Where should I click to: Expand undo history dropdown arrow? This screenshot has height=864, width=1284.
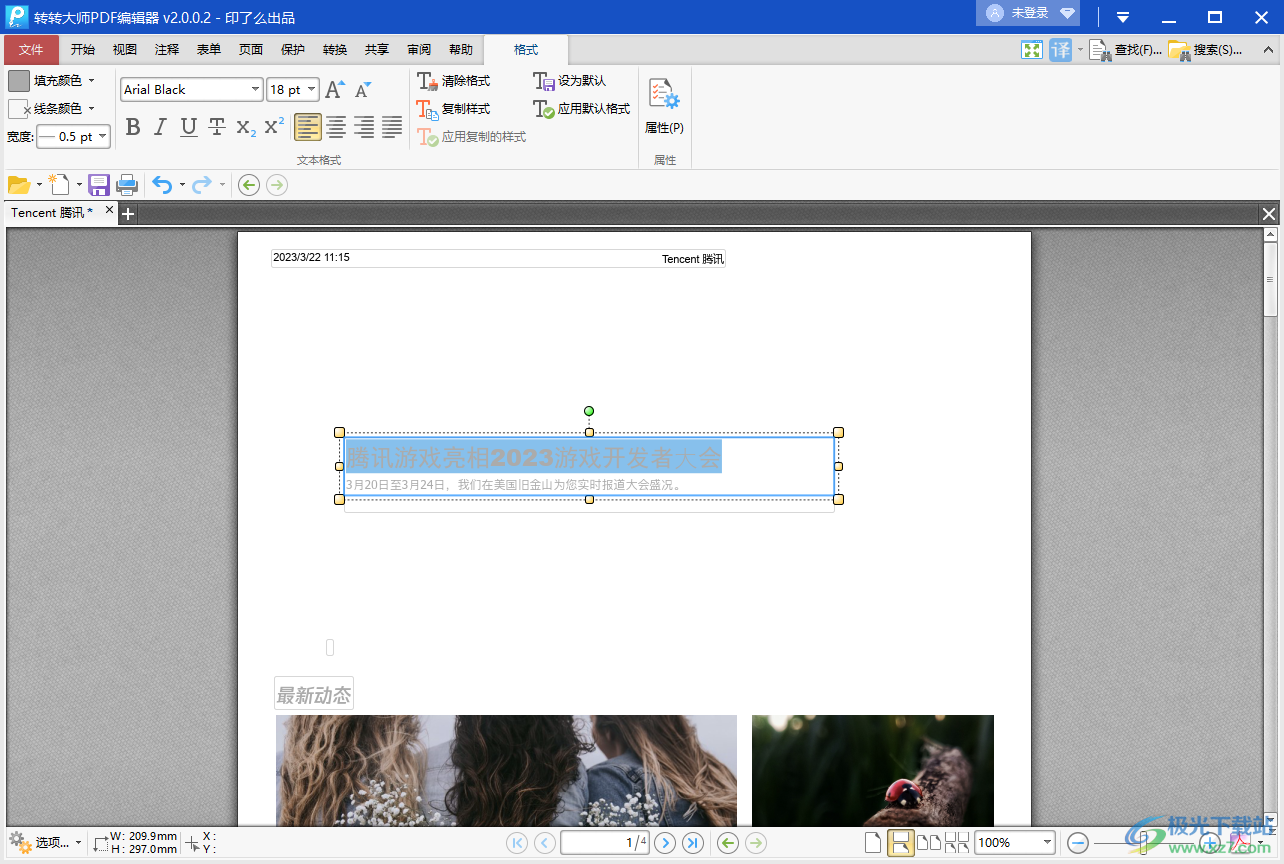pos(182,185)
